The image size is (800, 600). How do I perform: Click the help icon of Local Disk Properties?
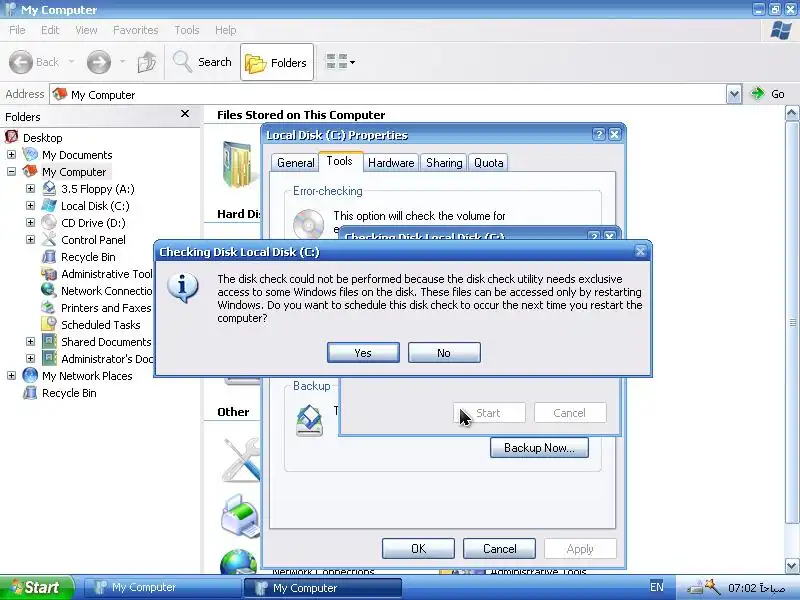(598, 135)
